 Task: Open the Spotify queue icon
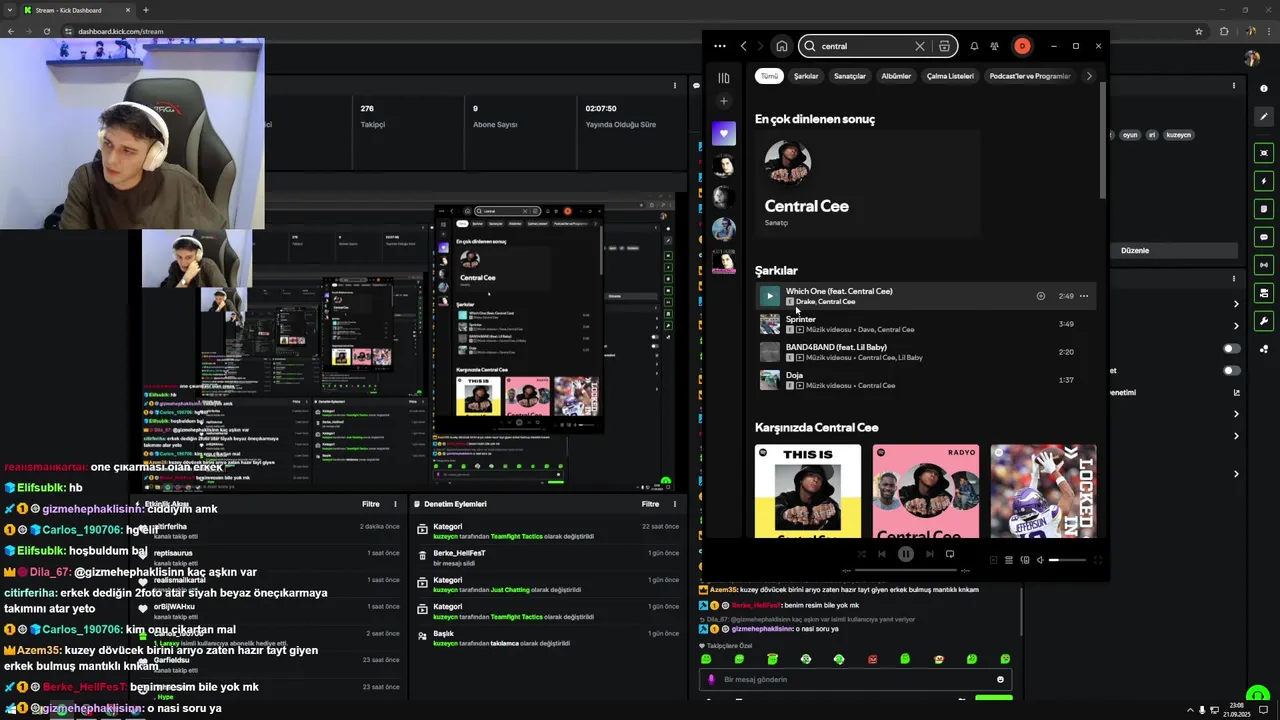pyautogui.click(x=1009, y=560)
